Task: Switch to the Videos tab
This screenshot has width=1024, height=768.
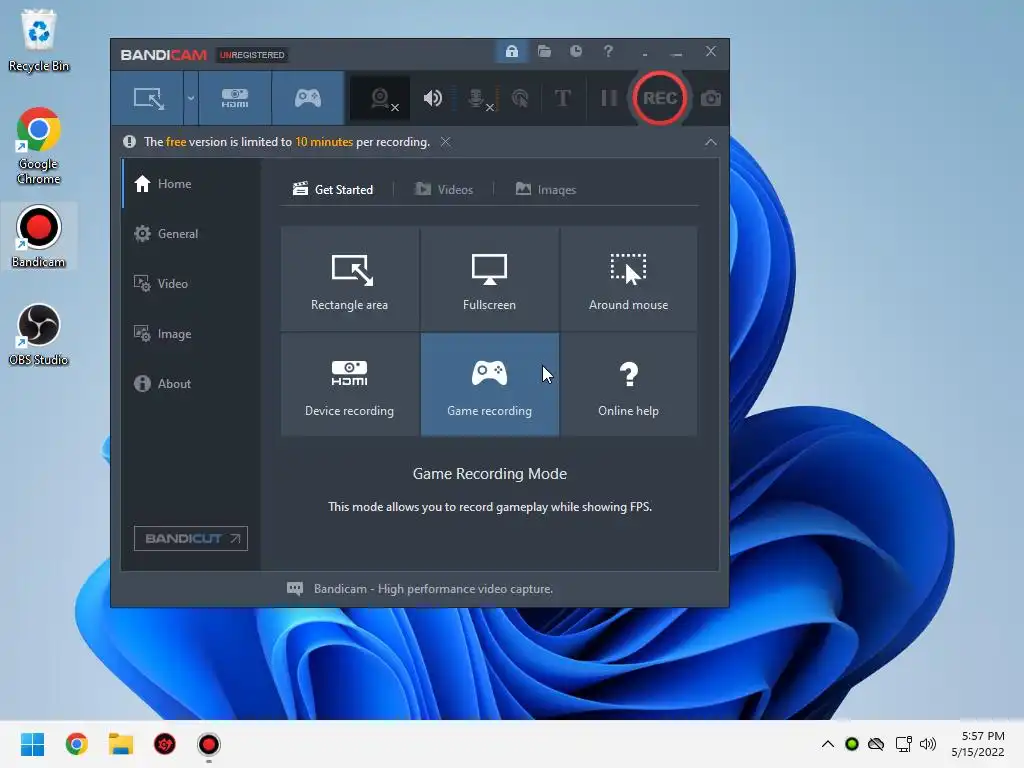Action: [x=444, y=189]
